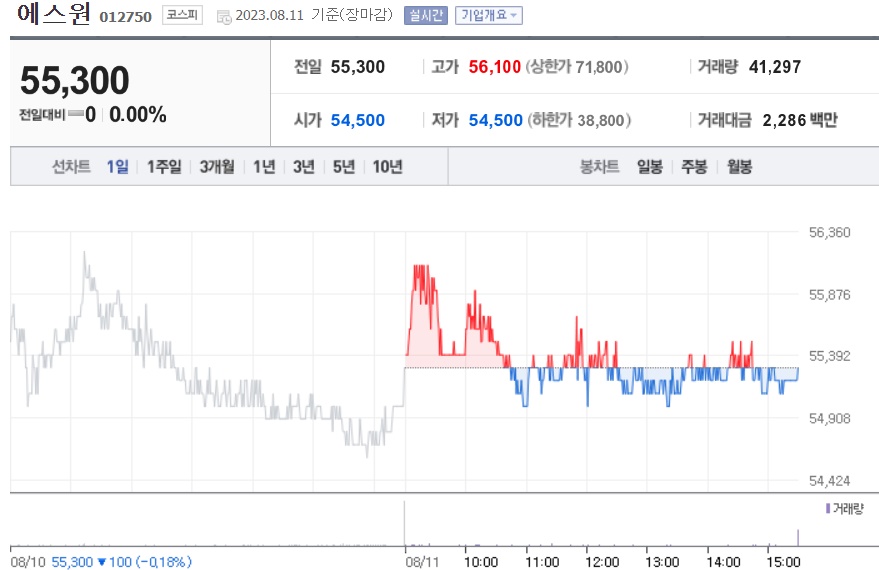Click the 거래대금 value 2,286 백만

[x=800, y=120]
